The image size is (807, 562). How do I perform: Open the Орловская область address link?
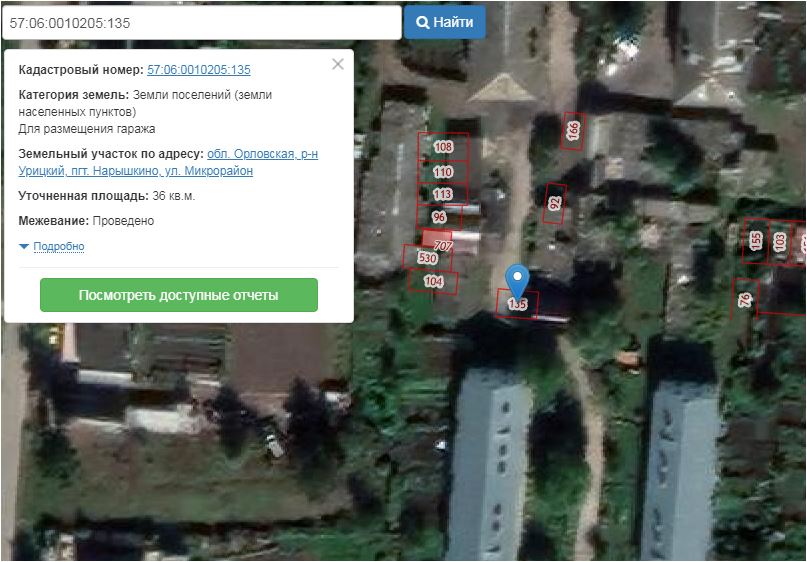coord(262,154)
